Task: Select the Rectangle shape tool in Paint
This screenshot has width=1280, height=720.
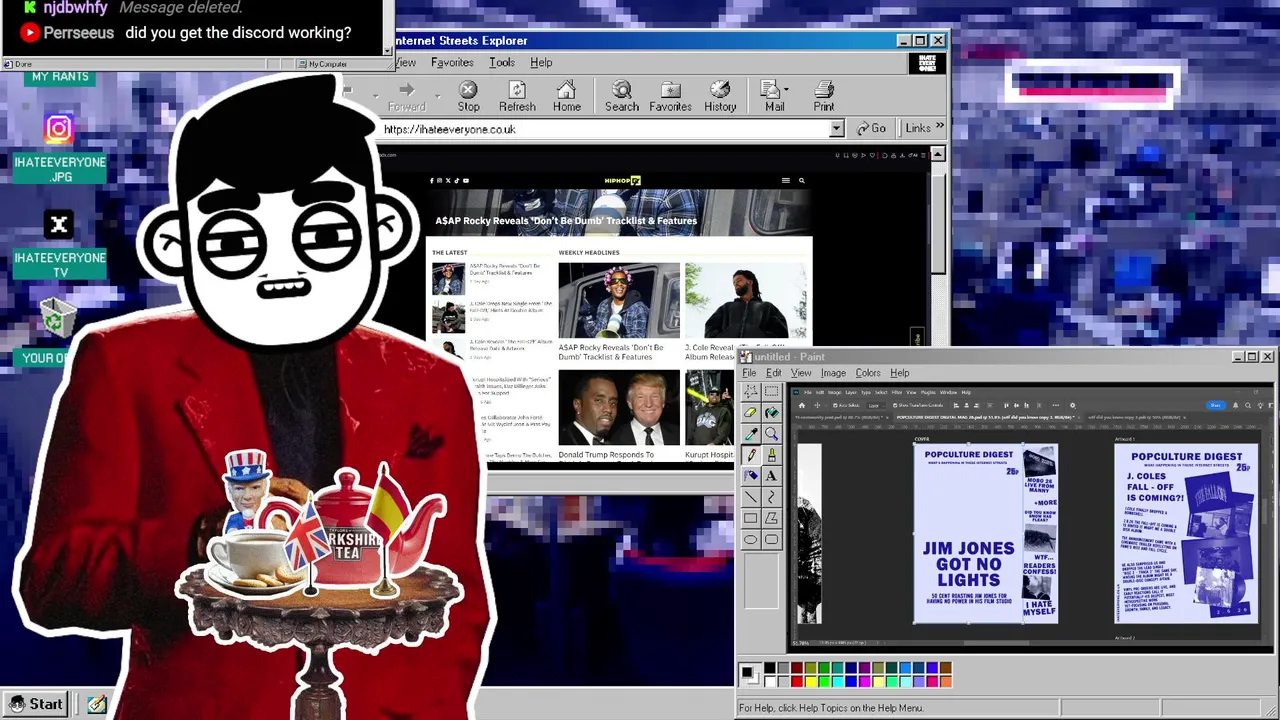Action: (750, 518)
